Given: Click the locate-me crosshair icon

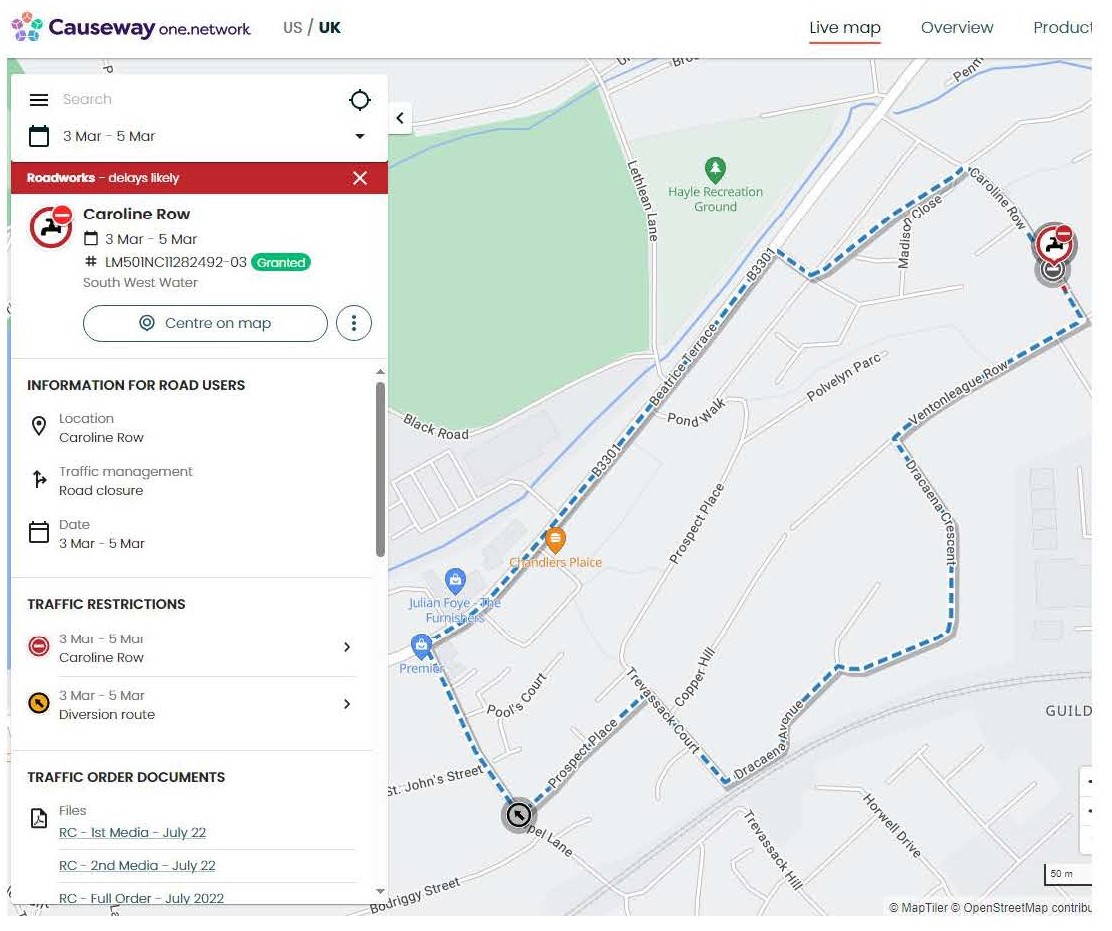Looking at the screenshot, I should [359, 100].
